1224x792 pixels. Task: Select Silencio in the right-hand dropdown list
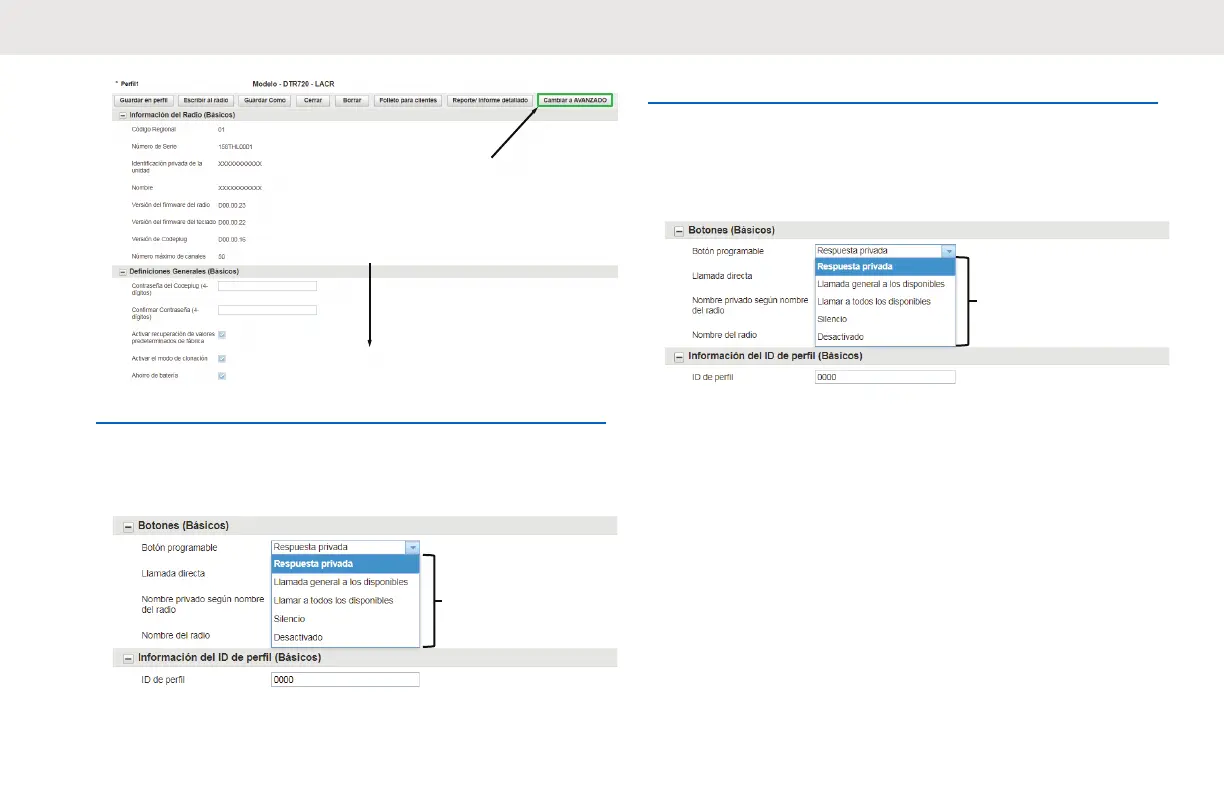(832, 319)
